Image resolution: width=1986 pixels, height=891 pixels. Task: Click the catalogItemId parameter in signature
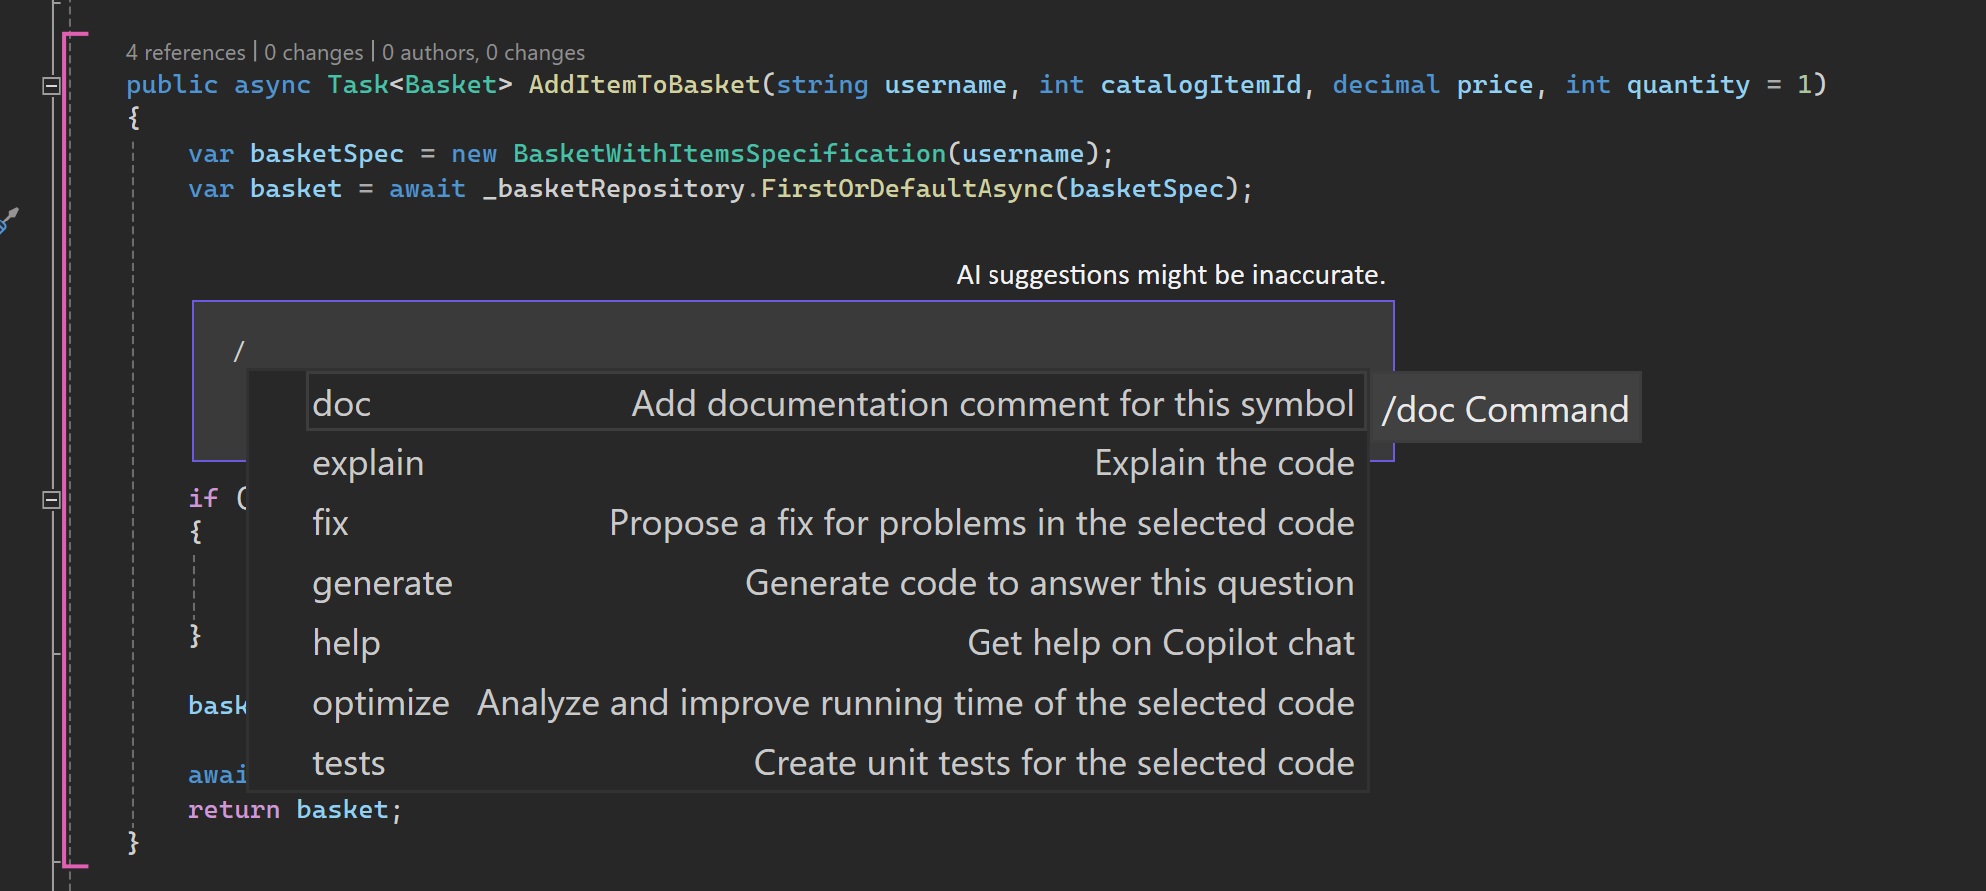click(x=1200, y=85)
